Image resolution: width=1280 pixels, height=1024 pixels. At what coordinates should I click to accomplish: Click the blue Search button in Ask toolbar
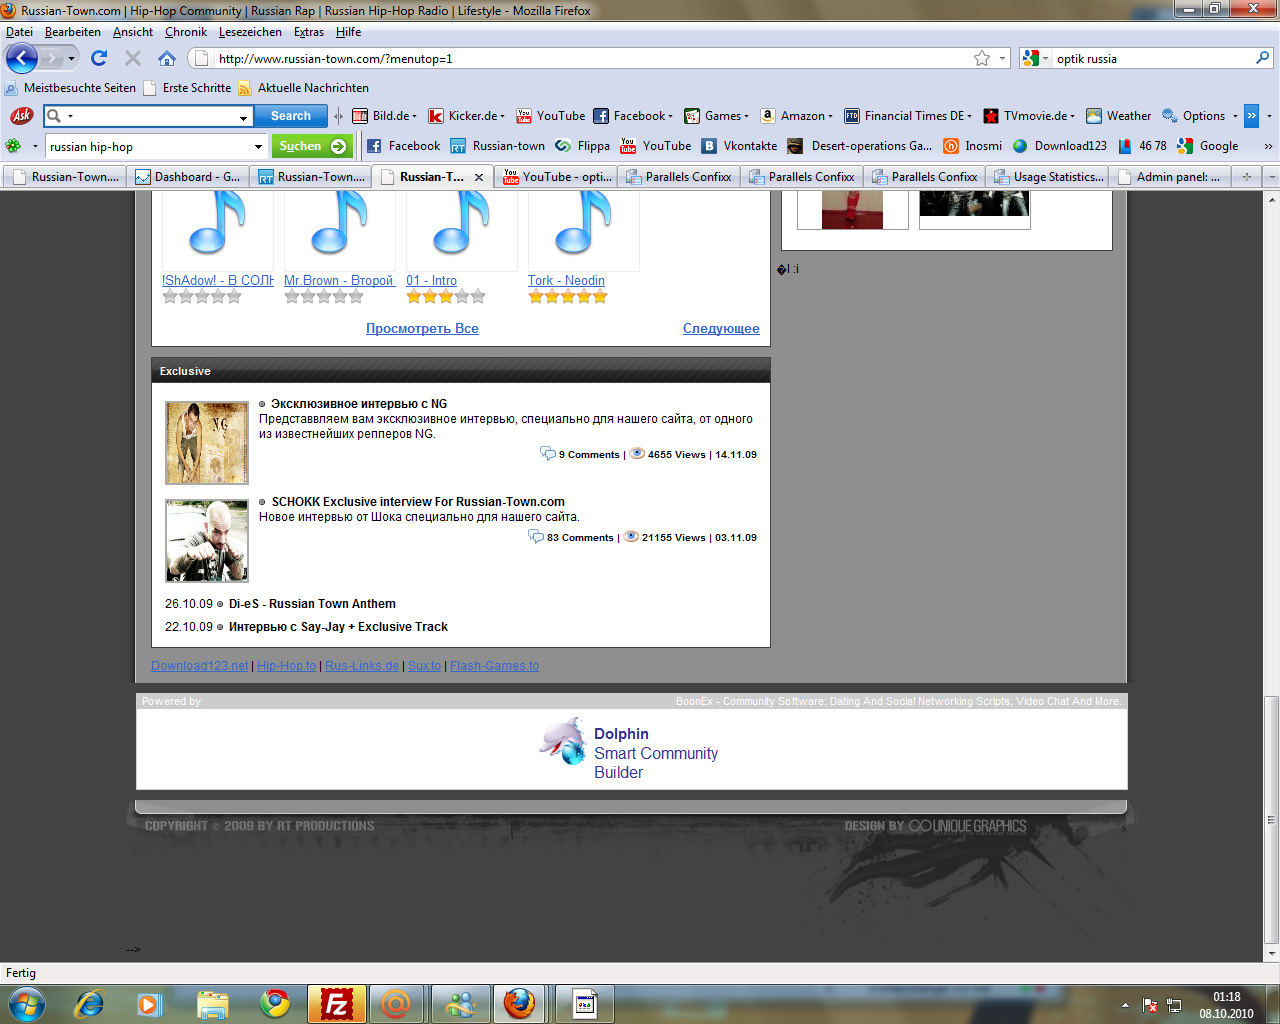click(x=290, y=116)
